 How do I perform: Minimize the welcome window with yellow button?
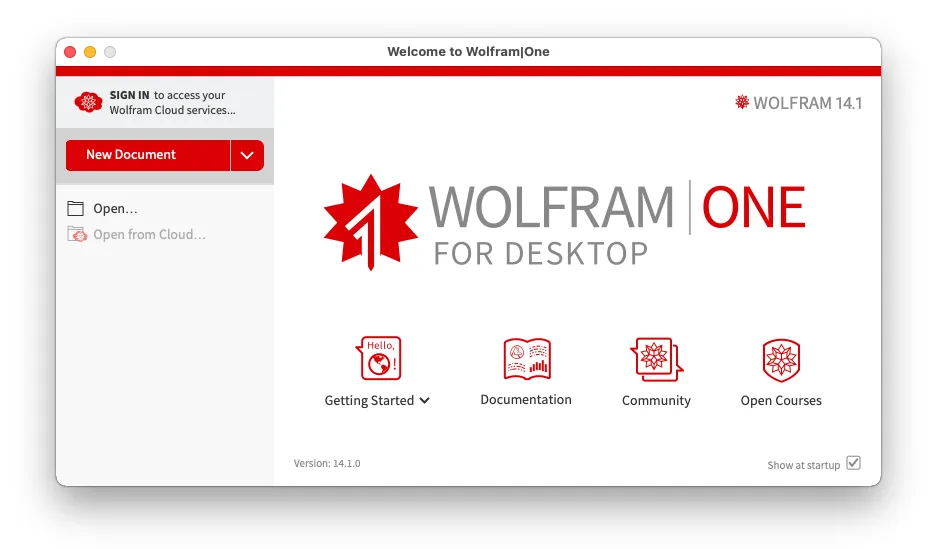[x=90, y=52]
